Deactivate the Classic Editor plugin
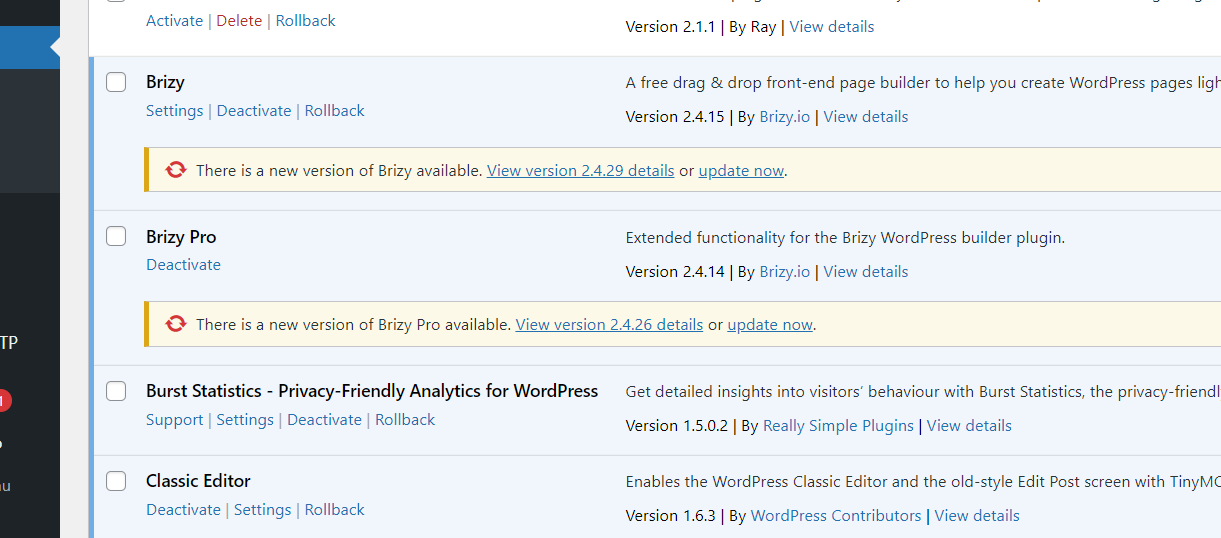Screen dimensions: 1221x538 (x=183, y=510)
